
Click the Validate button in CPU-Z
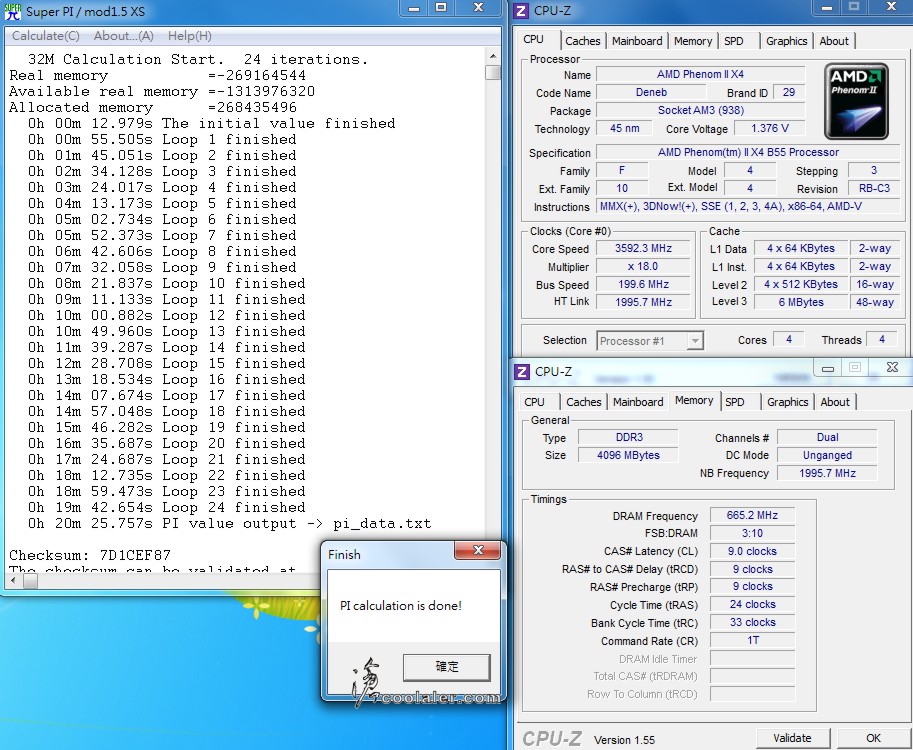tap(792, 738)
